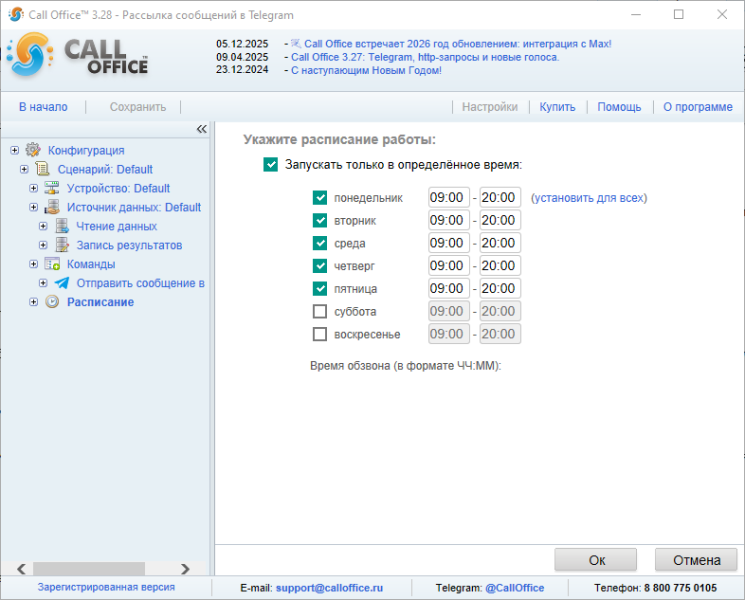Expand the Запись результатов node
The height and width of the screenshot is (600, 745).
(x=43, y=245)
